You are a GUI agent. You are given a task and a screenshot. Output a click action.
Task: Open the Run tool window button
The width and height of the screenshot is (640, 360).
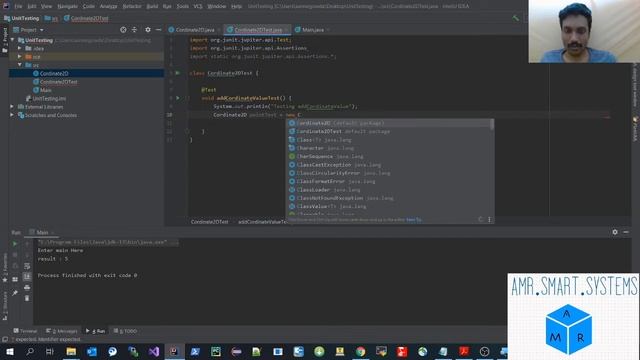[x=95, y=331]
